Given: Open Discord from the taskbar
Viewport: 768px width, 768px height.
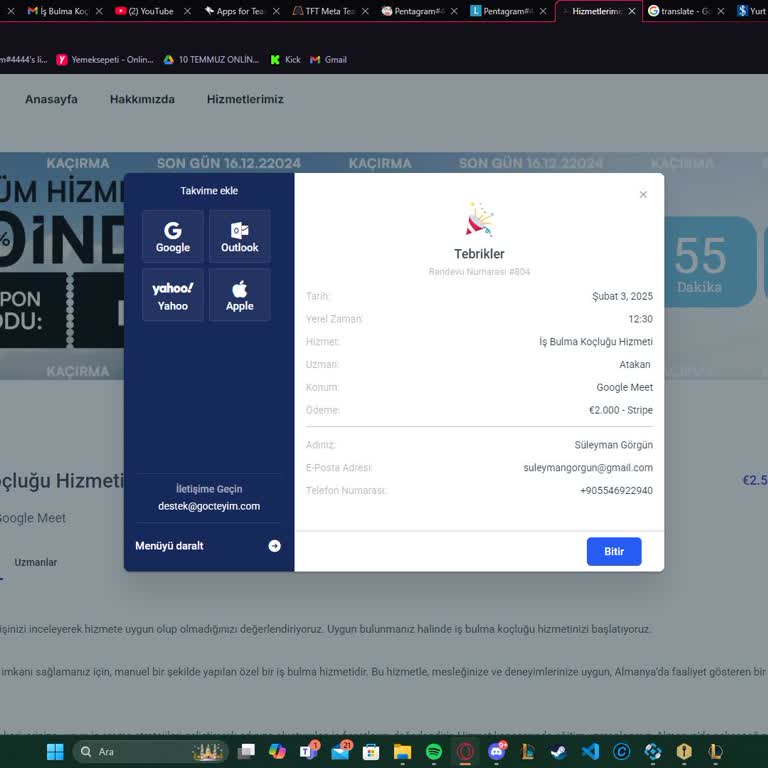Looking at the screenshot, I should (497, 751).
